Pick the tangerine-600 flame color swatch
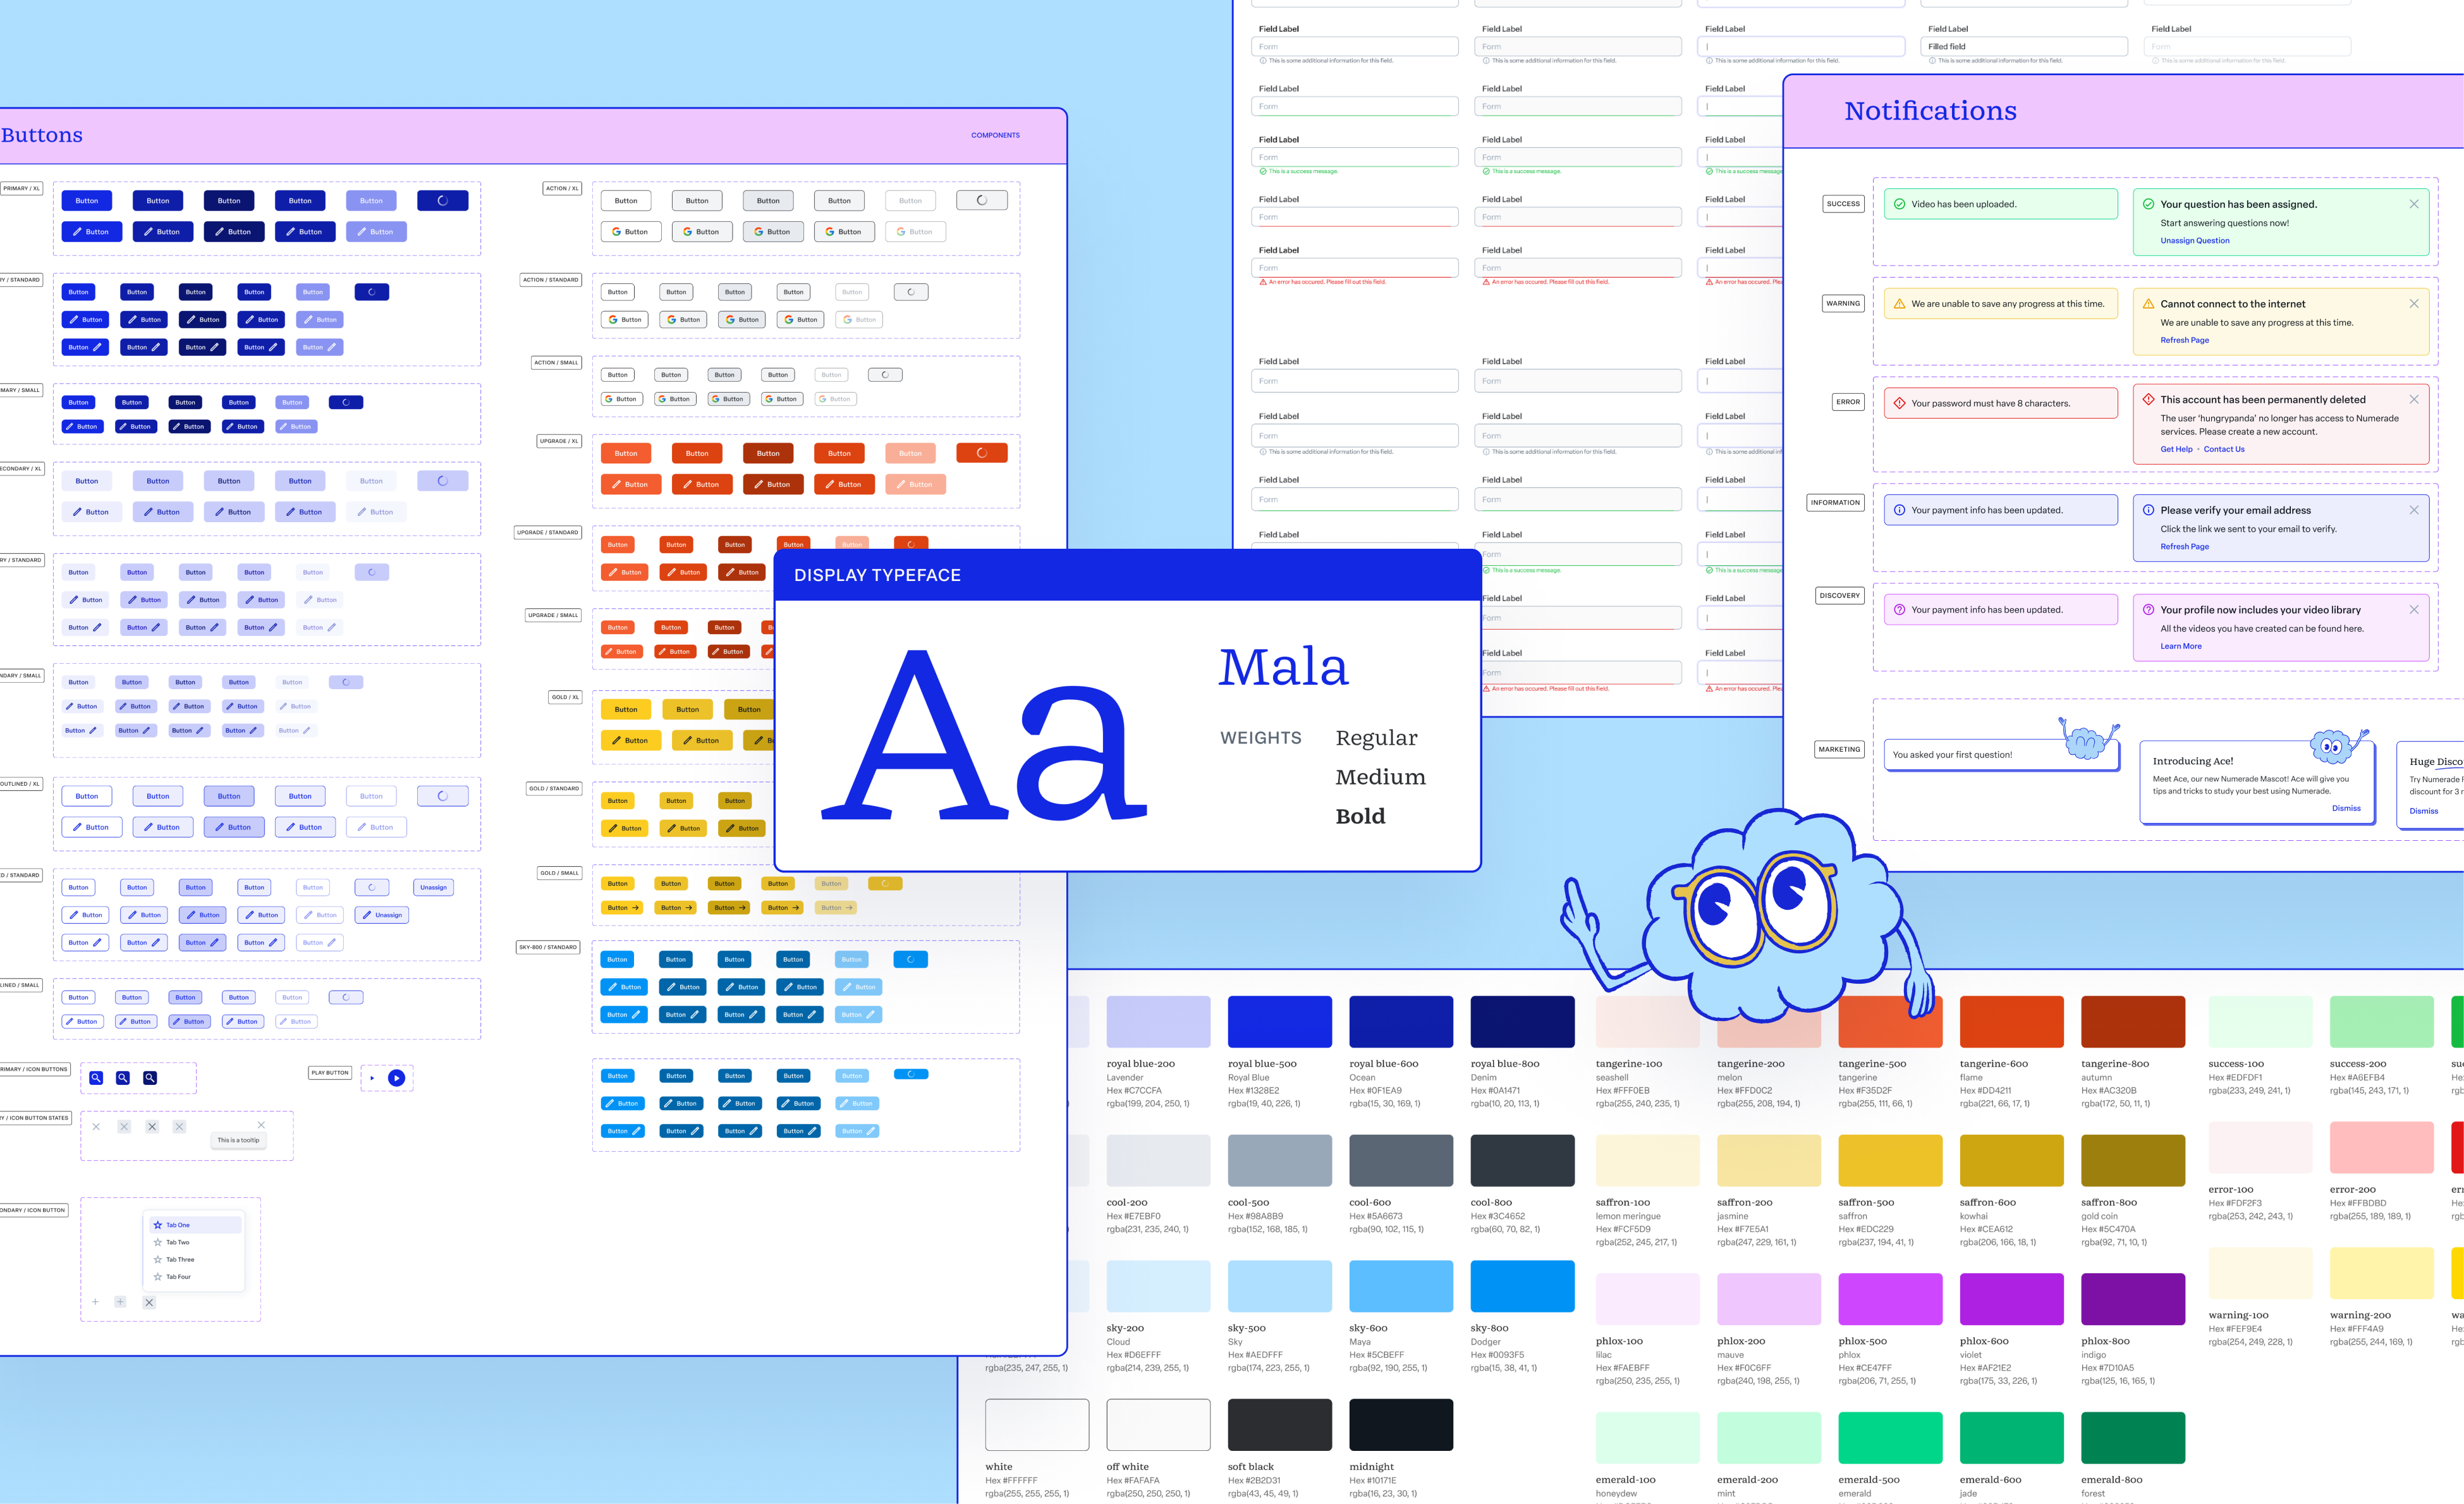 (2011, 1022)
